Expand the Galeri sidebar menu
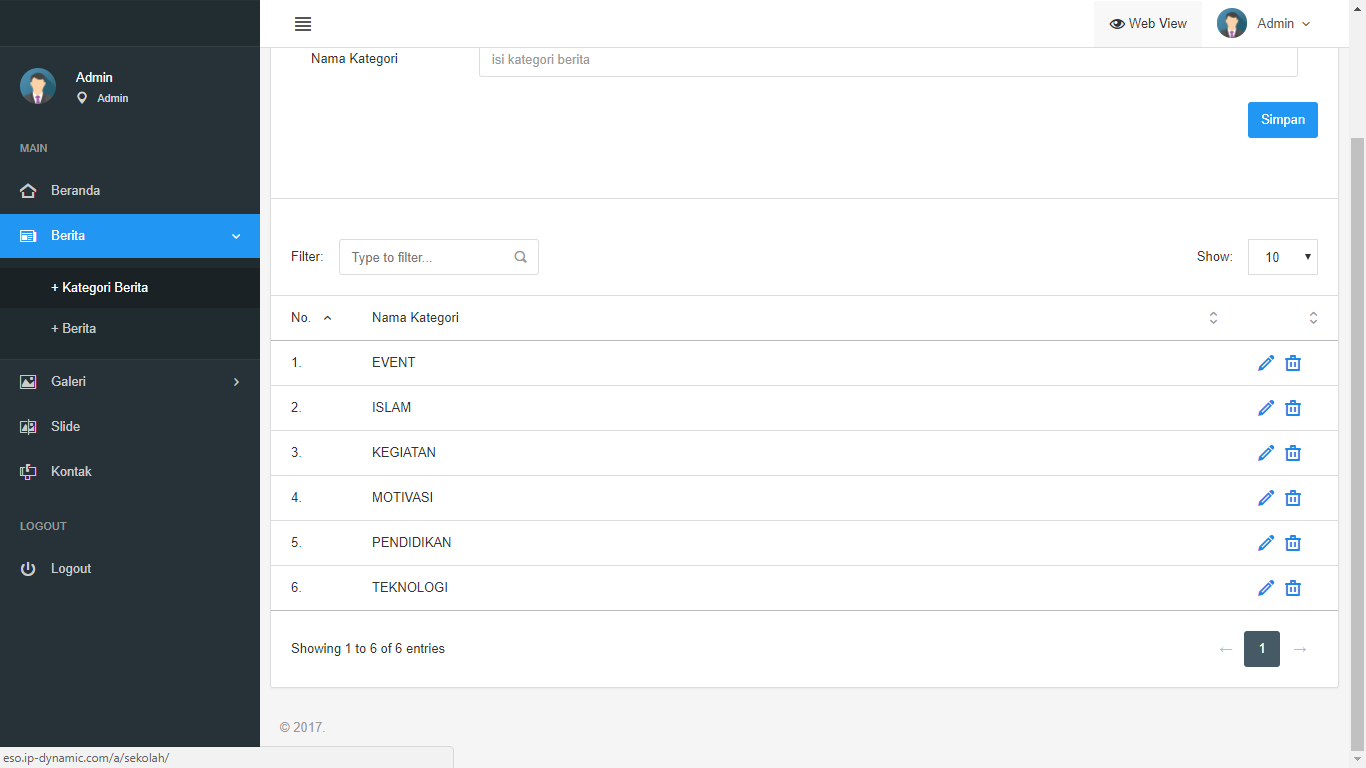The image size is (1366, 768). [x=129, y=381]
